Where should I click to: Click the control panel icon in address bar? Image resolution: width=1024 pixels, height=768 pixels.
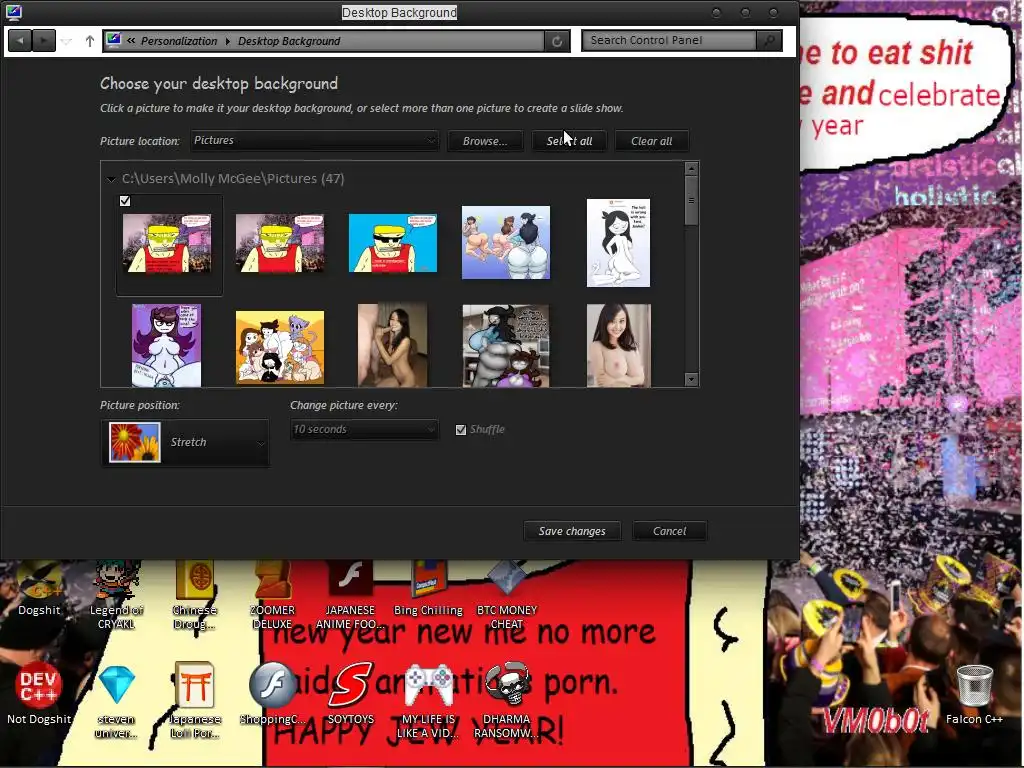tap(114, 40)
